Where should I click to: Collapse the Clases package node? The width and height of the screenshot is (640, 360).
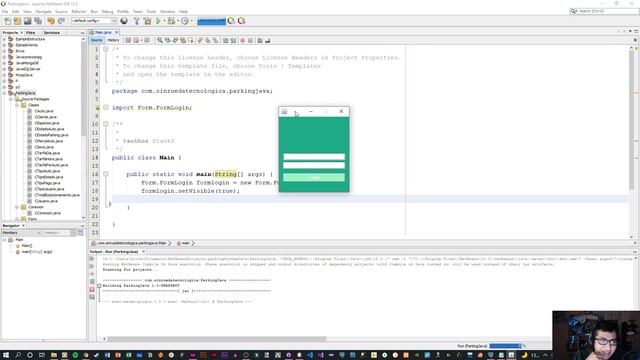click(x=17, y=105)
